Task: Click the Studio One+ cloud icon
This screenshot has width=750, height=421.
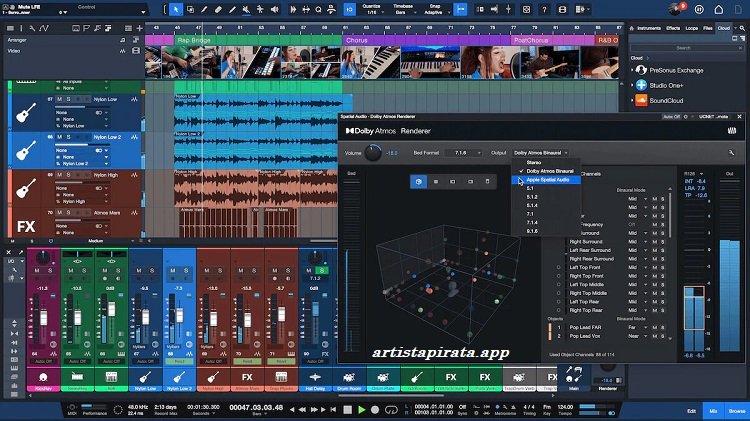Action: click(641, 85)
